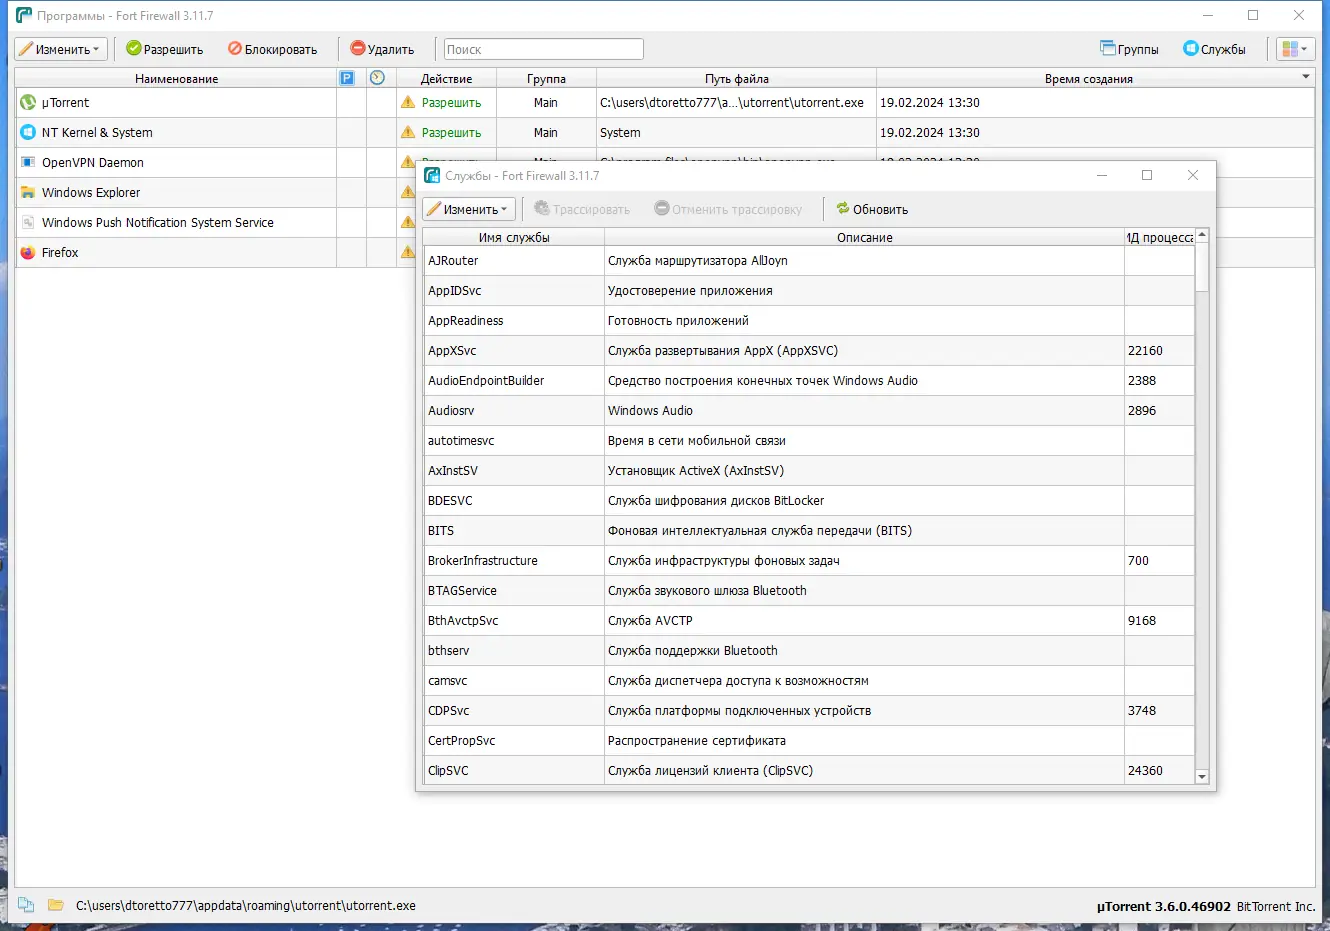Select the BTAGService service
Viewport: 1330px width, 931px height.
point(462,590)
